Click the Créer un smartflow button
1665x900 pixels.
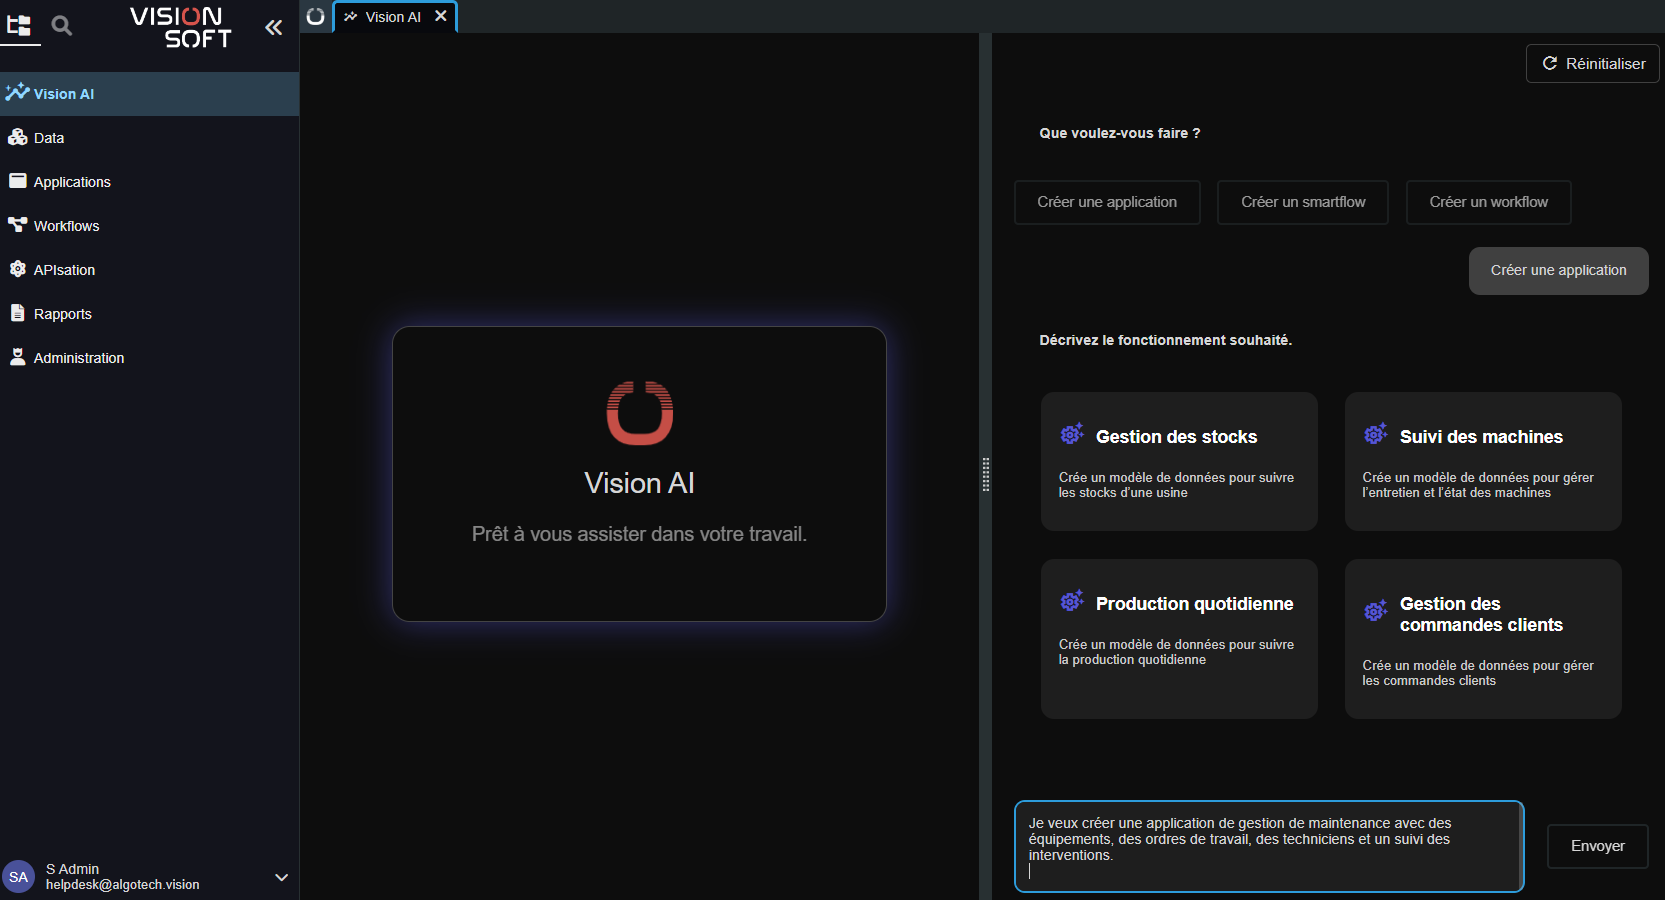(x=1302, y=202)
